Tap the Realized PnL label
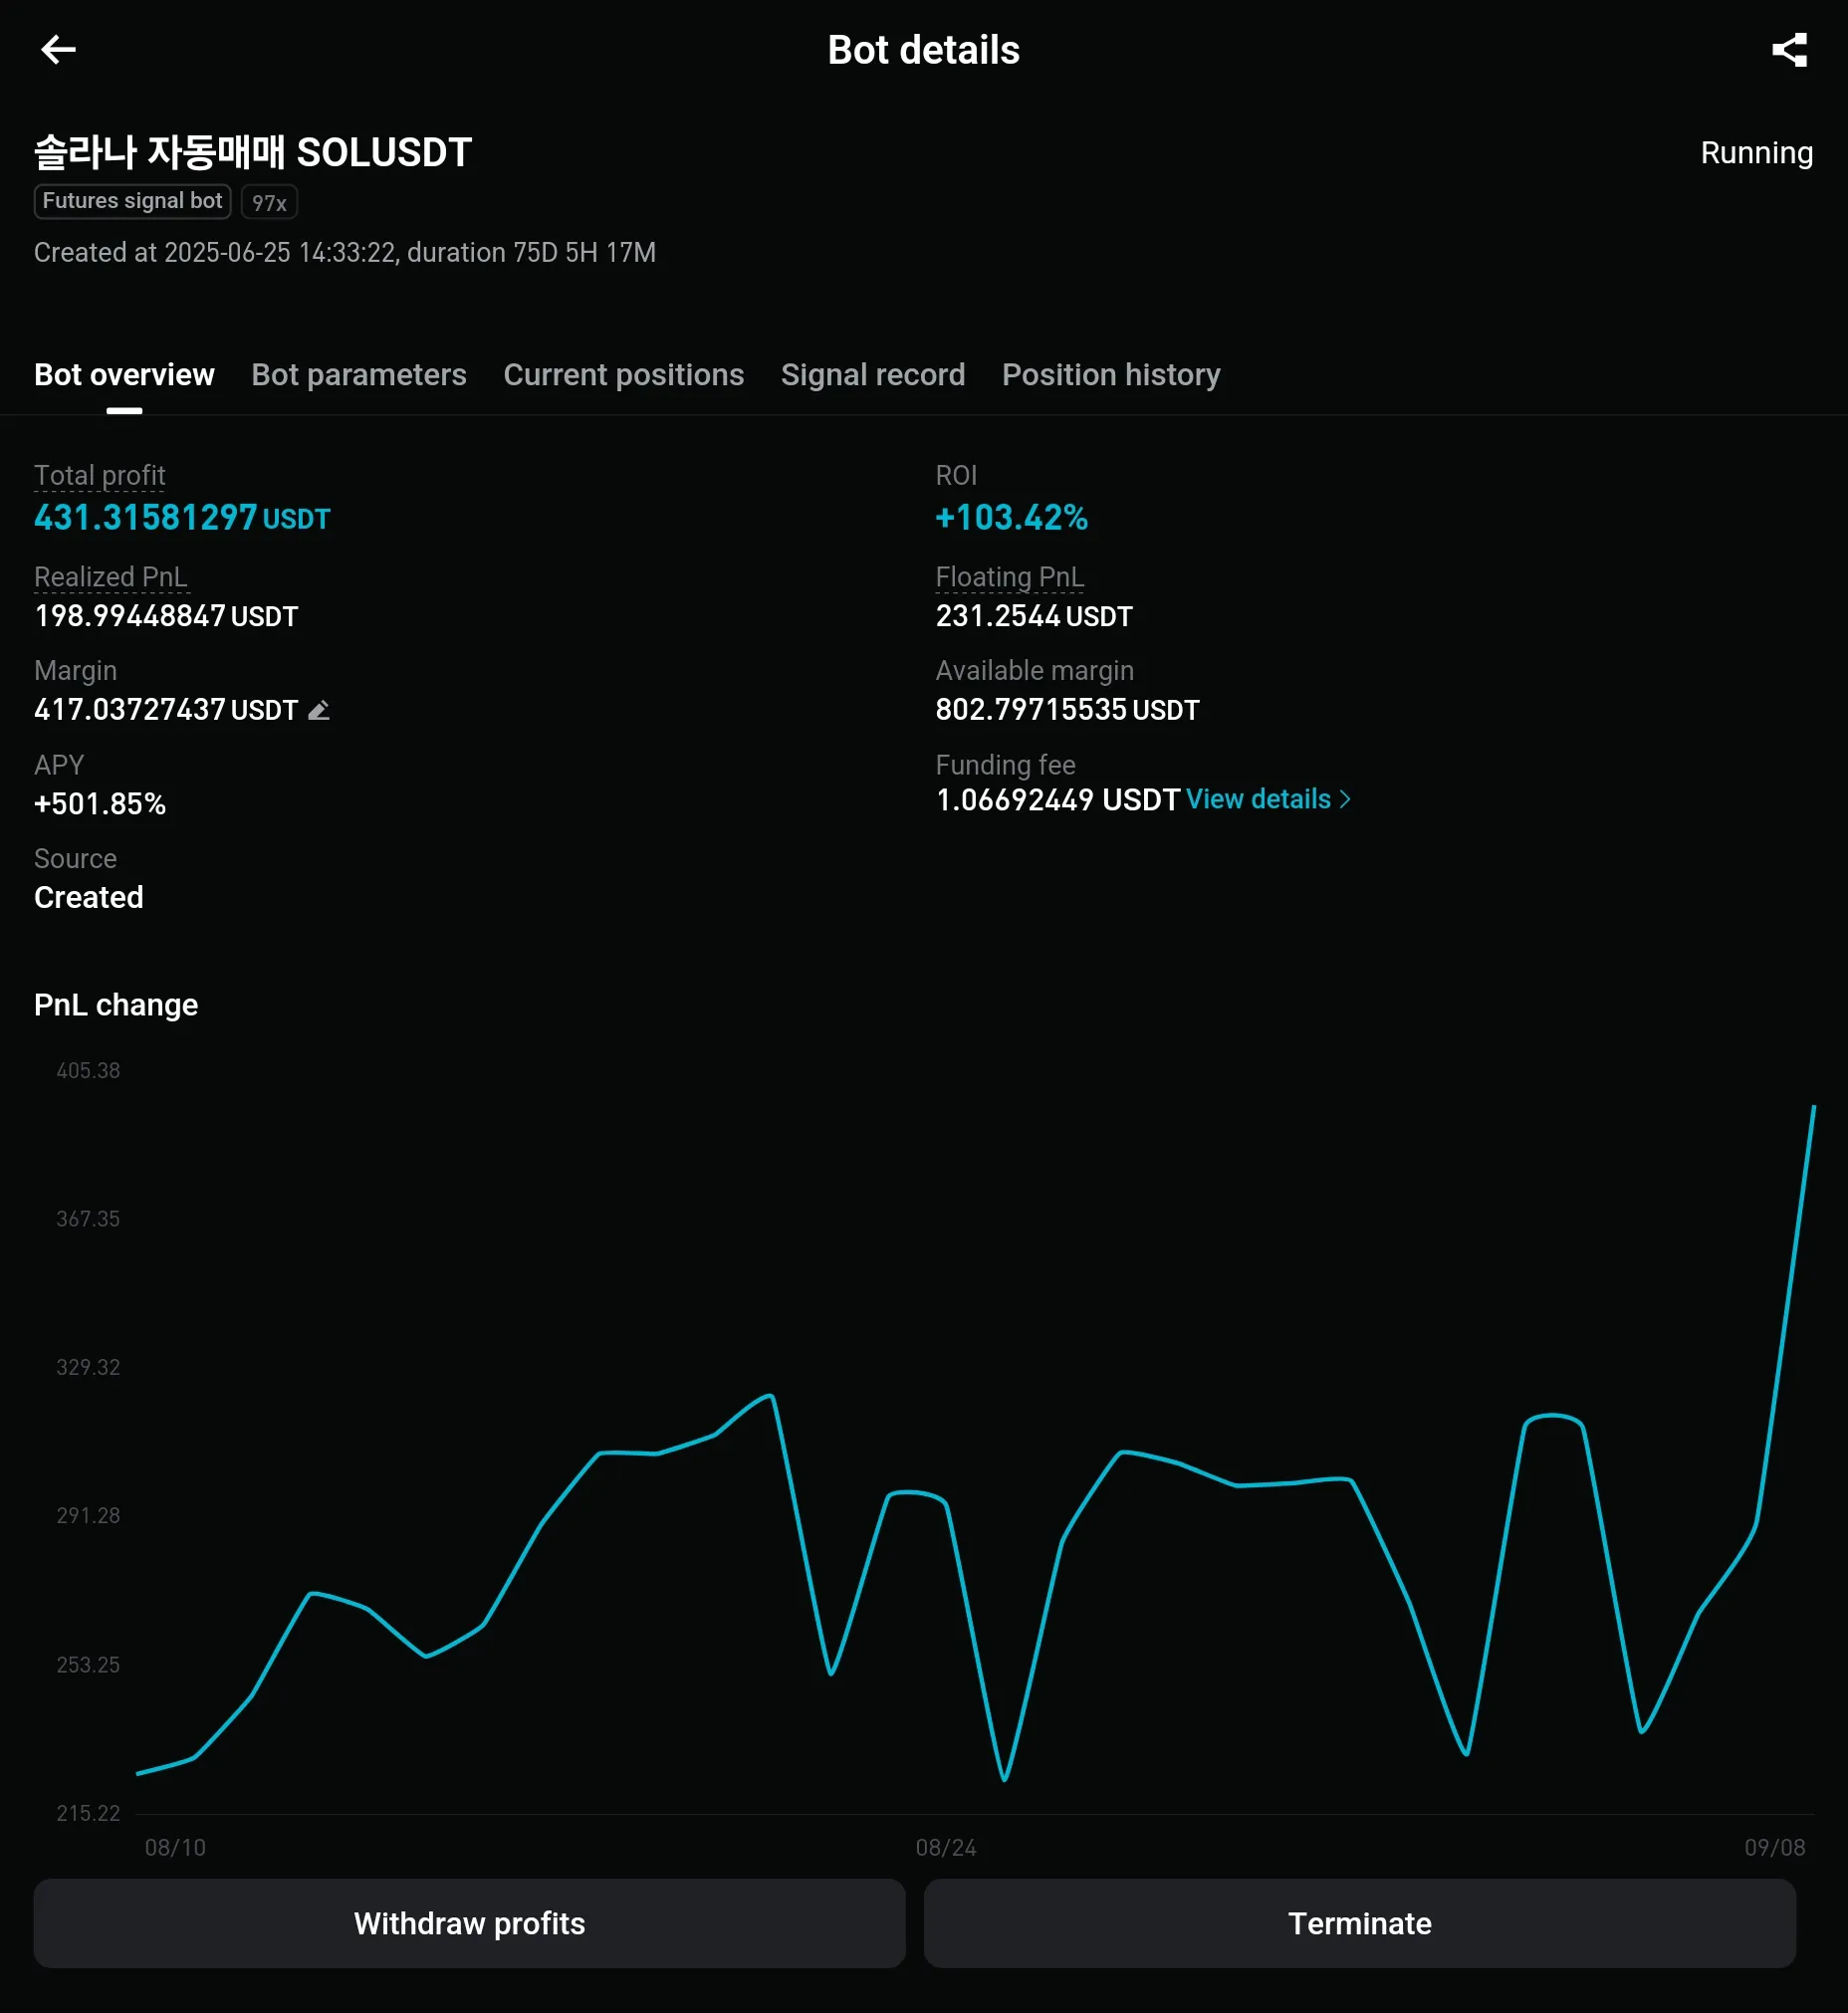Viewport: 1848px width, 2013px height. [111, 577]
